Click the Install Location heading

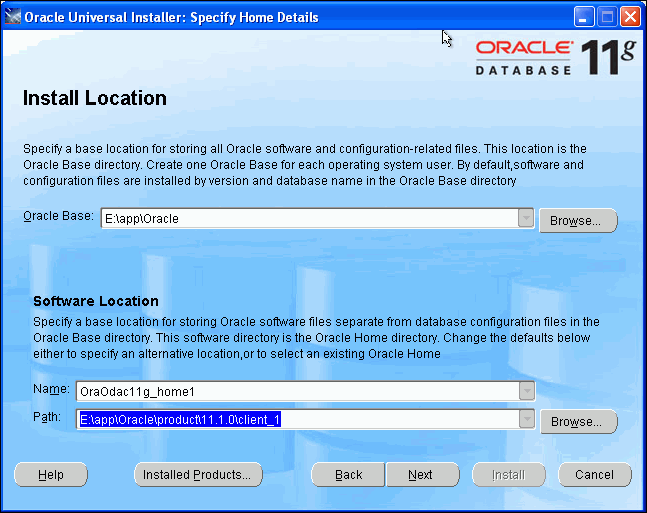[94, 99]
